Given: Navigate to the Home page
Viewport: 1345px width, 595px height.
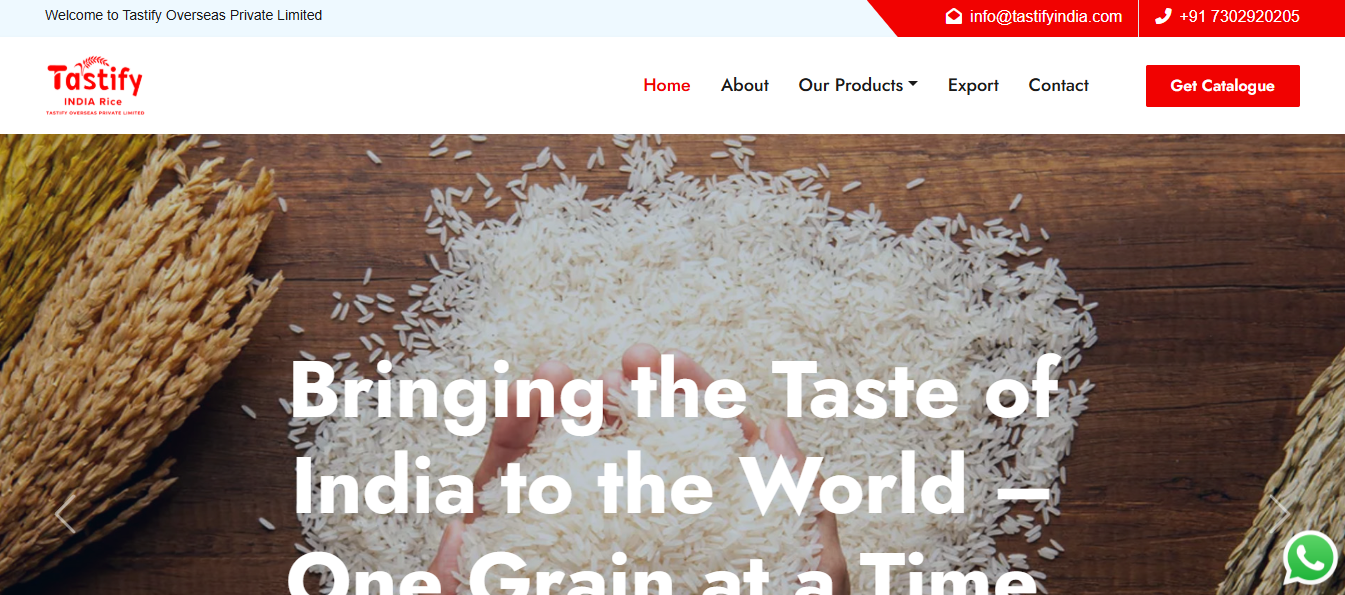Looking at the screenshot, I should click(x=667, y=85).
